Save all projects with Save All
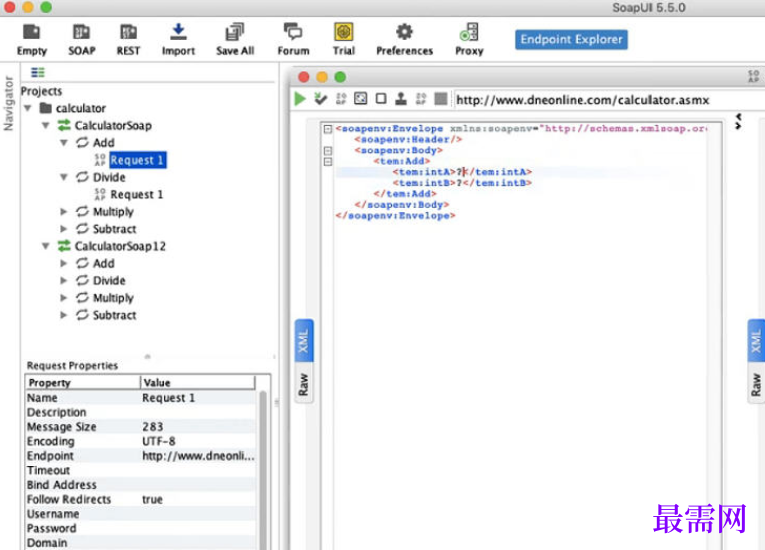The height and width of the screenshot is (550, 765). point(235,39)
